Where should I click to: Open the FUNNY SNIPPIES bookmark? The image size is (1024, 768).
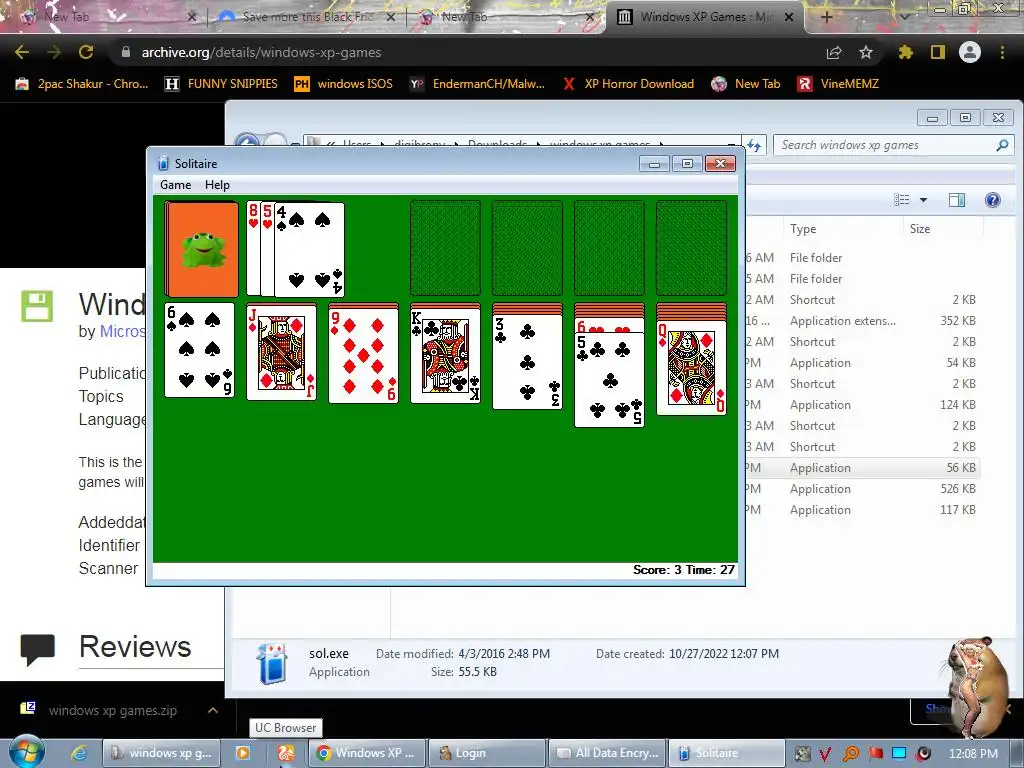(221, 84)
